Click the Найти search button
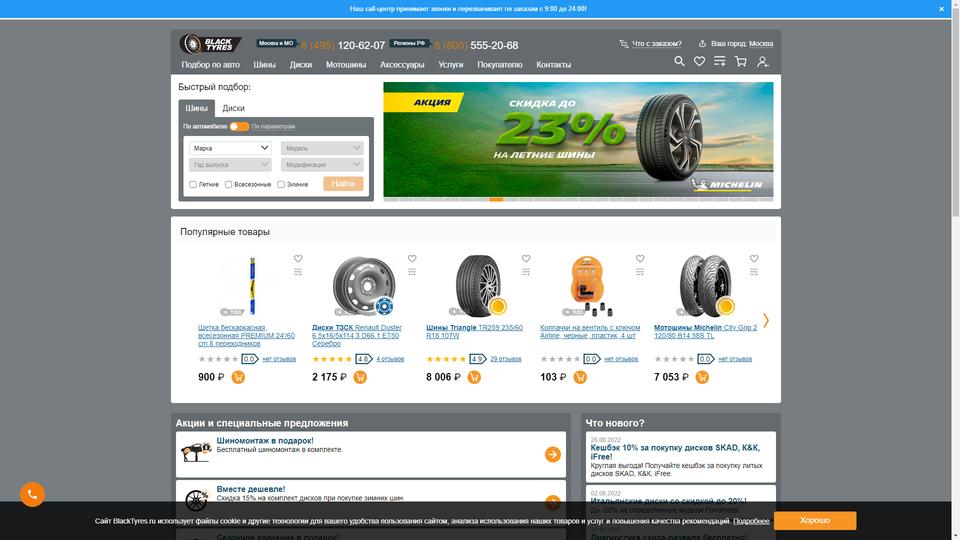The width and height of the screenshot is (960, 540). point(343,184)
